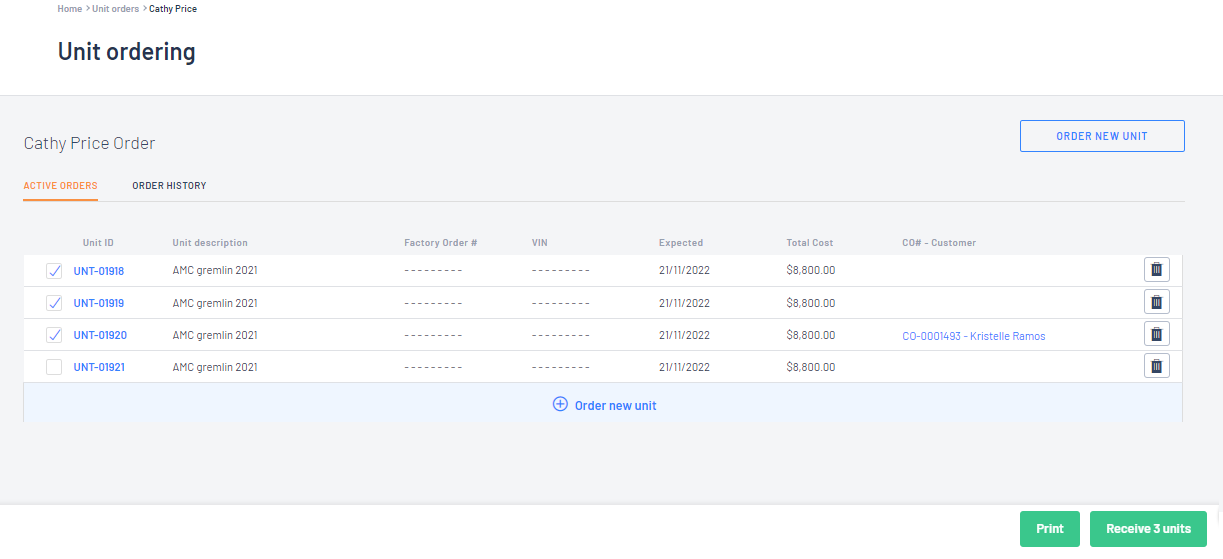Click the ORDER NEW UNIT button
This screenshot has height=559, width=1223.
1102,136
